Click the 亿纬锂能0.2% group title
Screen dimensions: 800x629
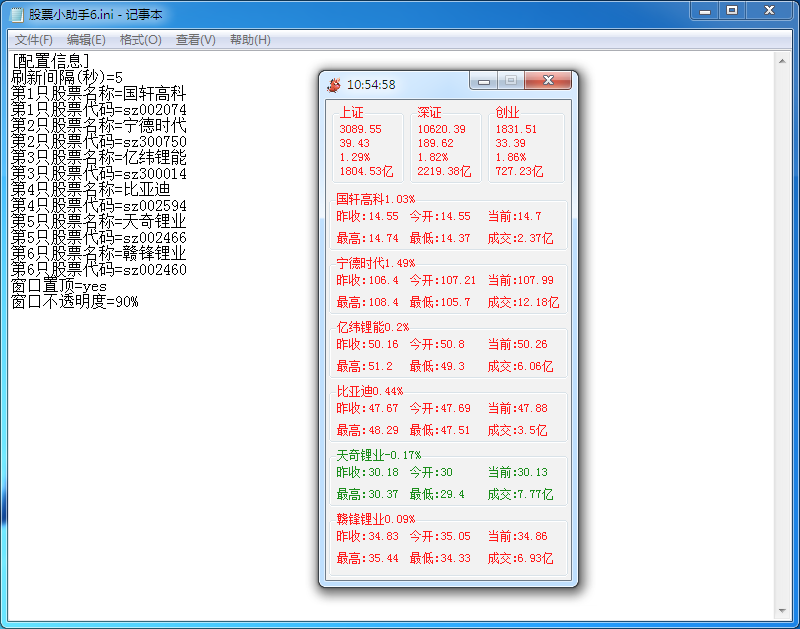372,327
